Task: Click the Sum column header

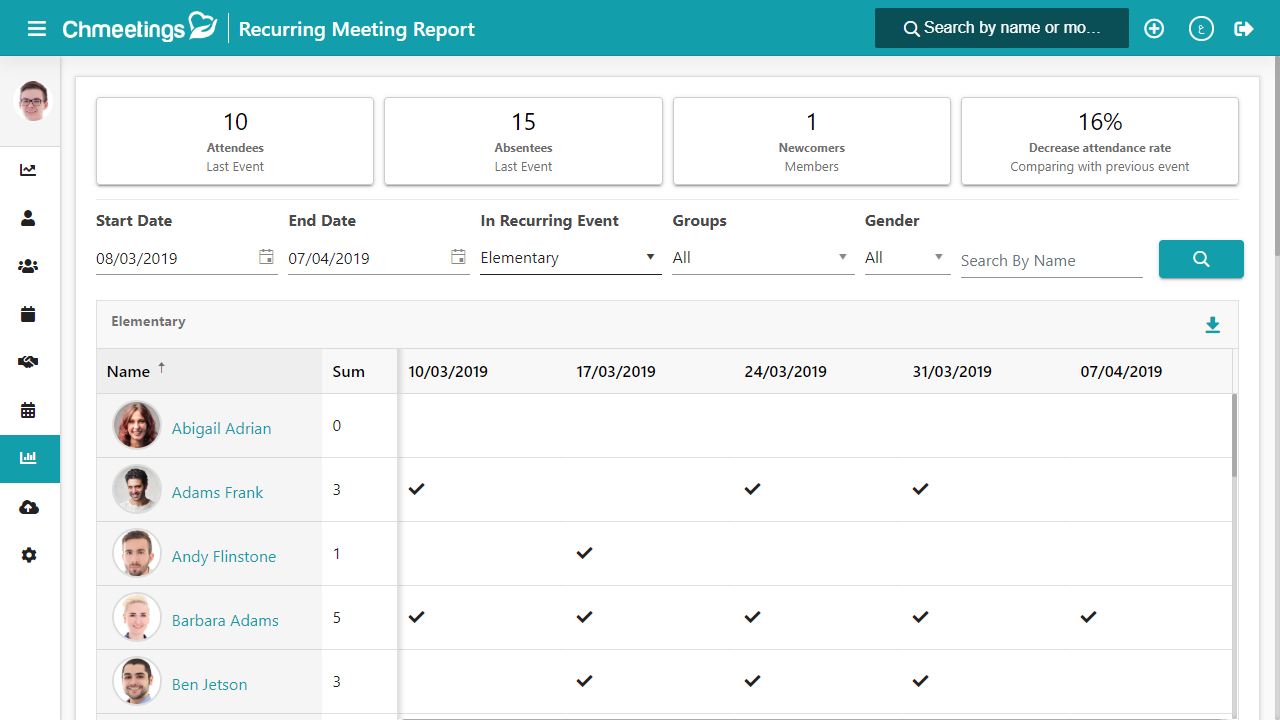Action: pos(348,372)
